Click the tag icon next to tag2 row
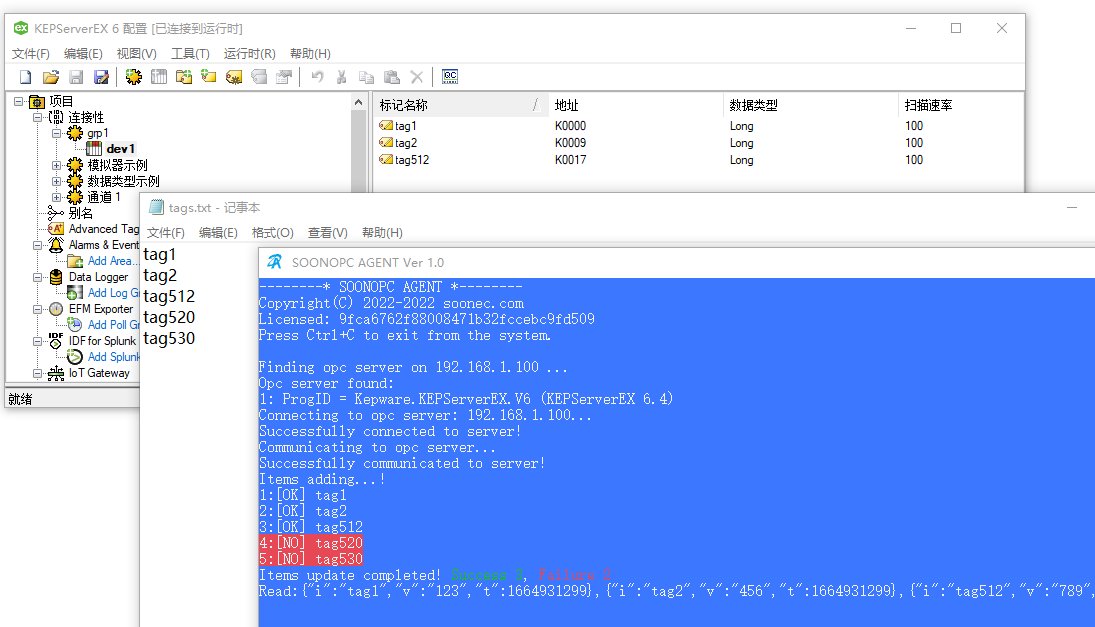Screen dimensions: 1095x627 [x=386, y=142]
